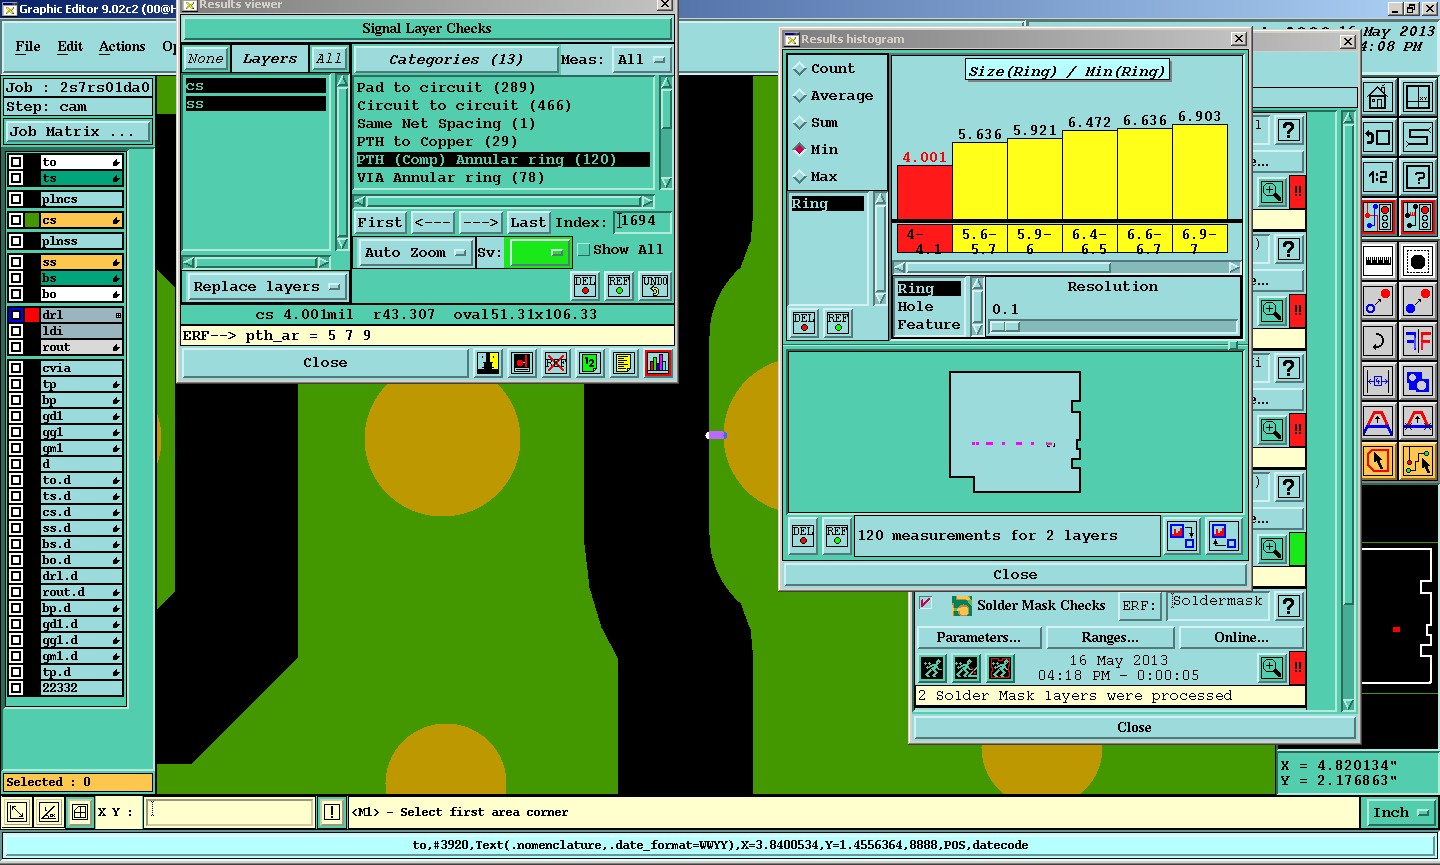
Task: Click the exclamation icon beside XY field
Action: 332,812
